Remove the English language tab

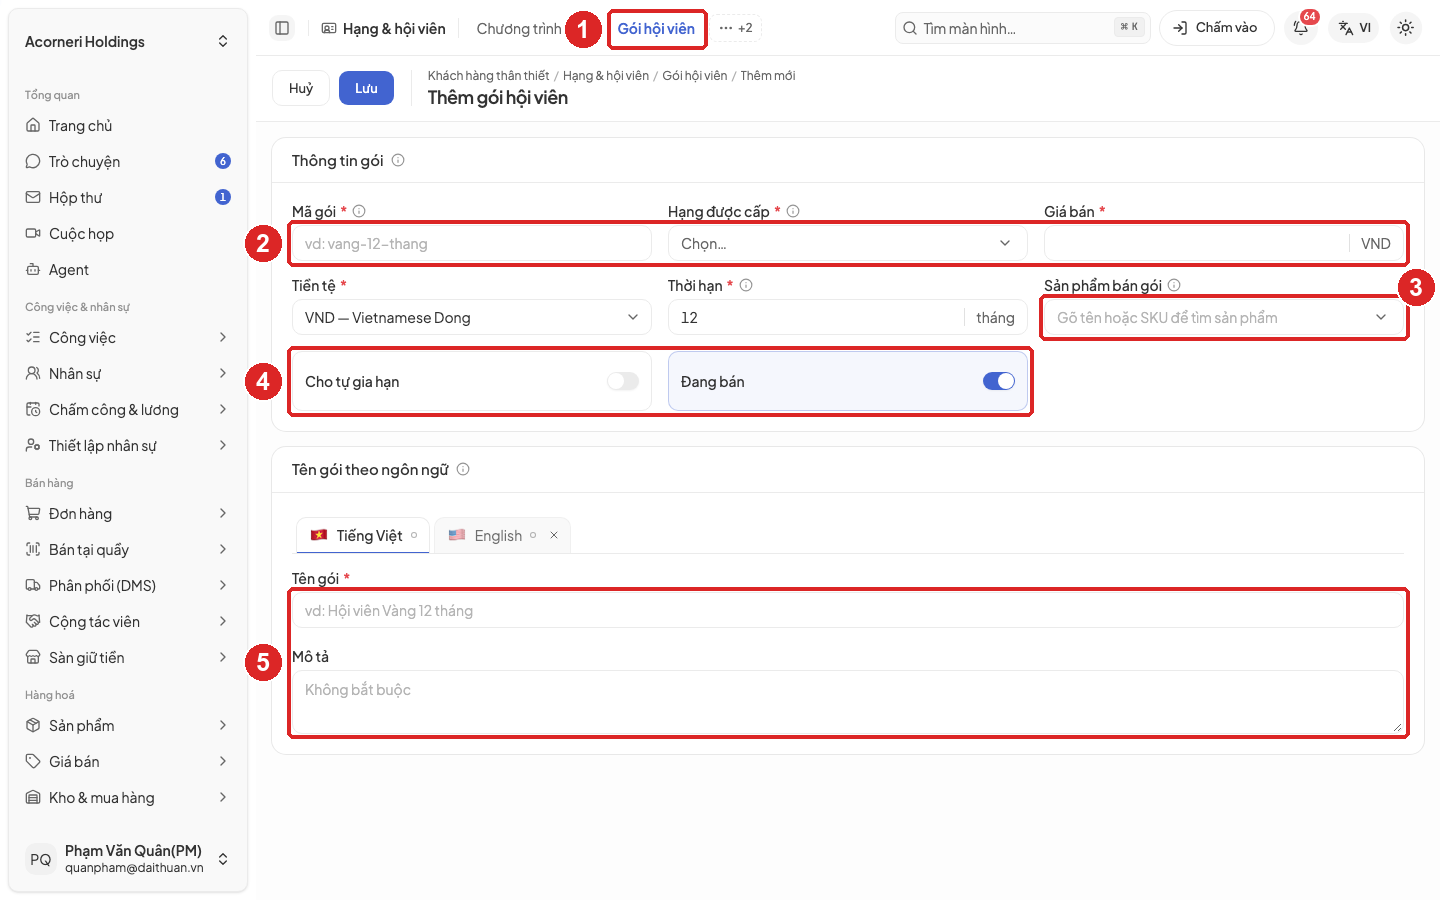[x=554, y=535]
